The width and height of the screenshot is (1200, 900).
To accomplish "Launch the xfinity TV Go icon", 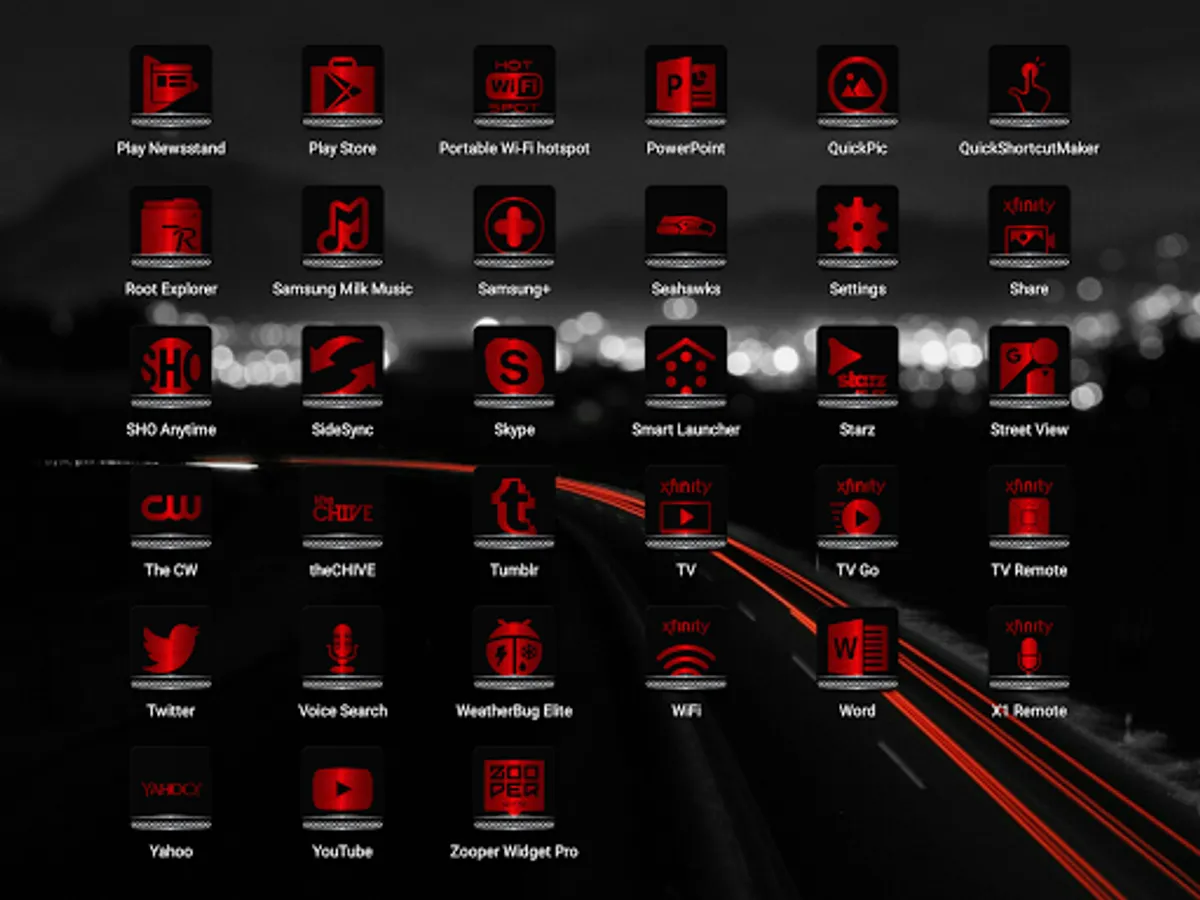I will point(857,508).
